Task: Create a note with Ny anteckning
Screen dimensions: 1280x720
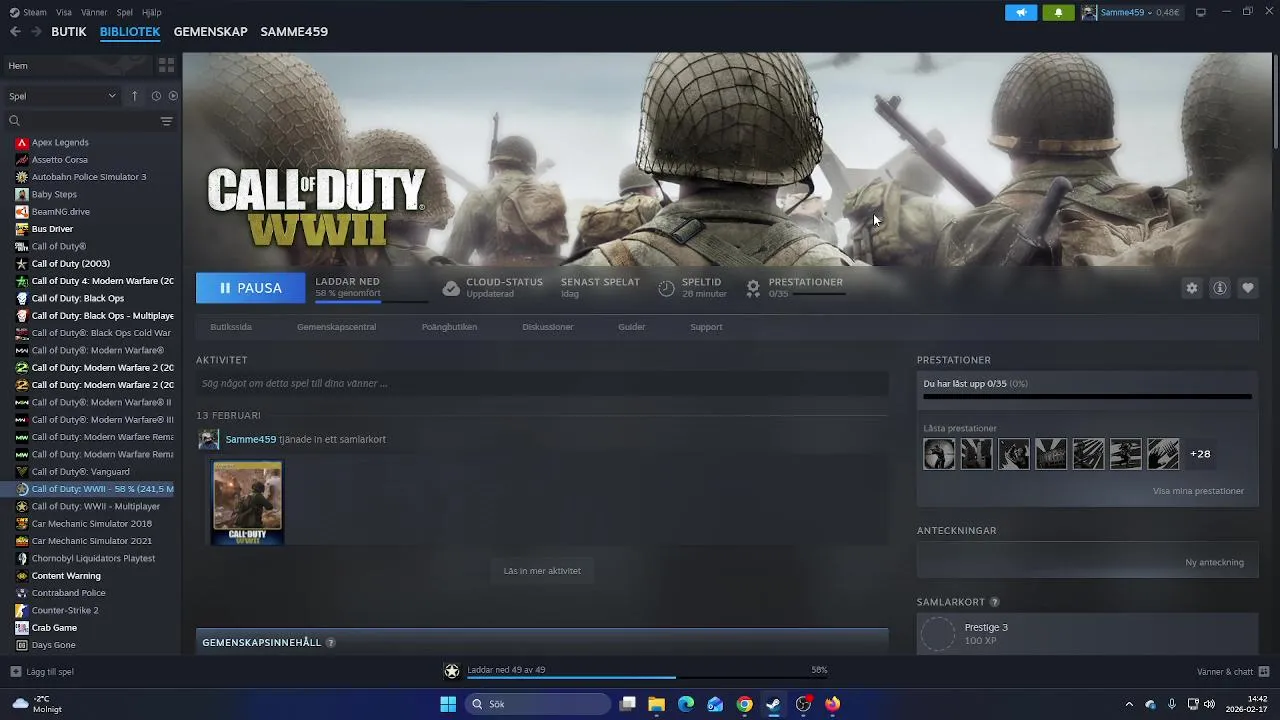Action: [x=1214, y=562]
